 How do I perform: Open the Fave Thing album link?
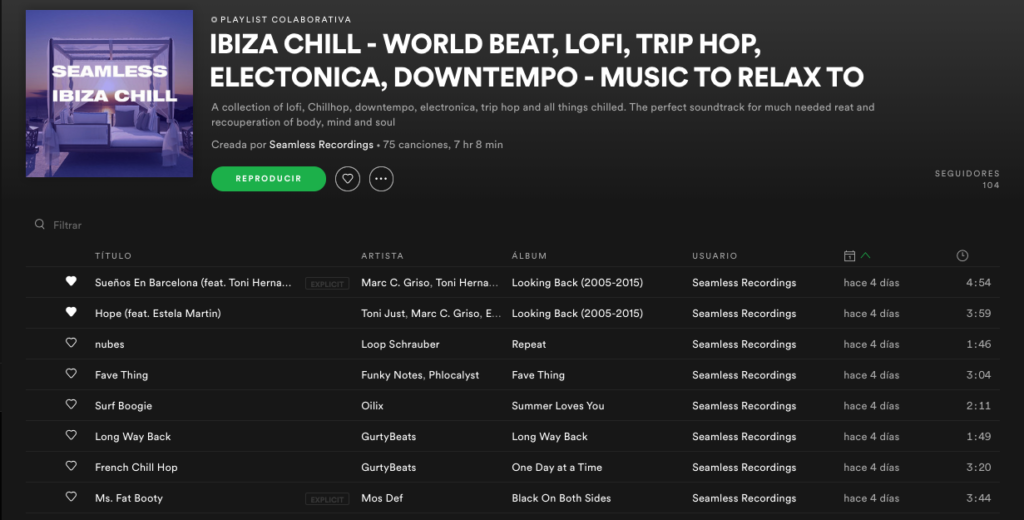point(538,375)
